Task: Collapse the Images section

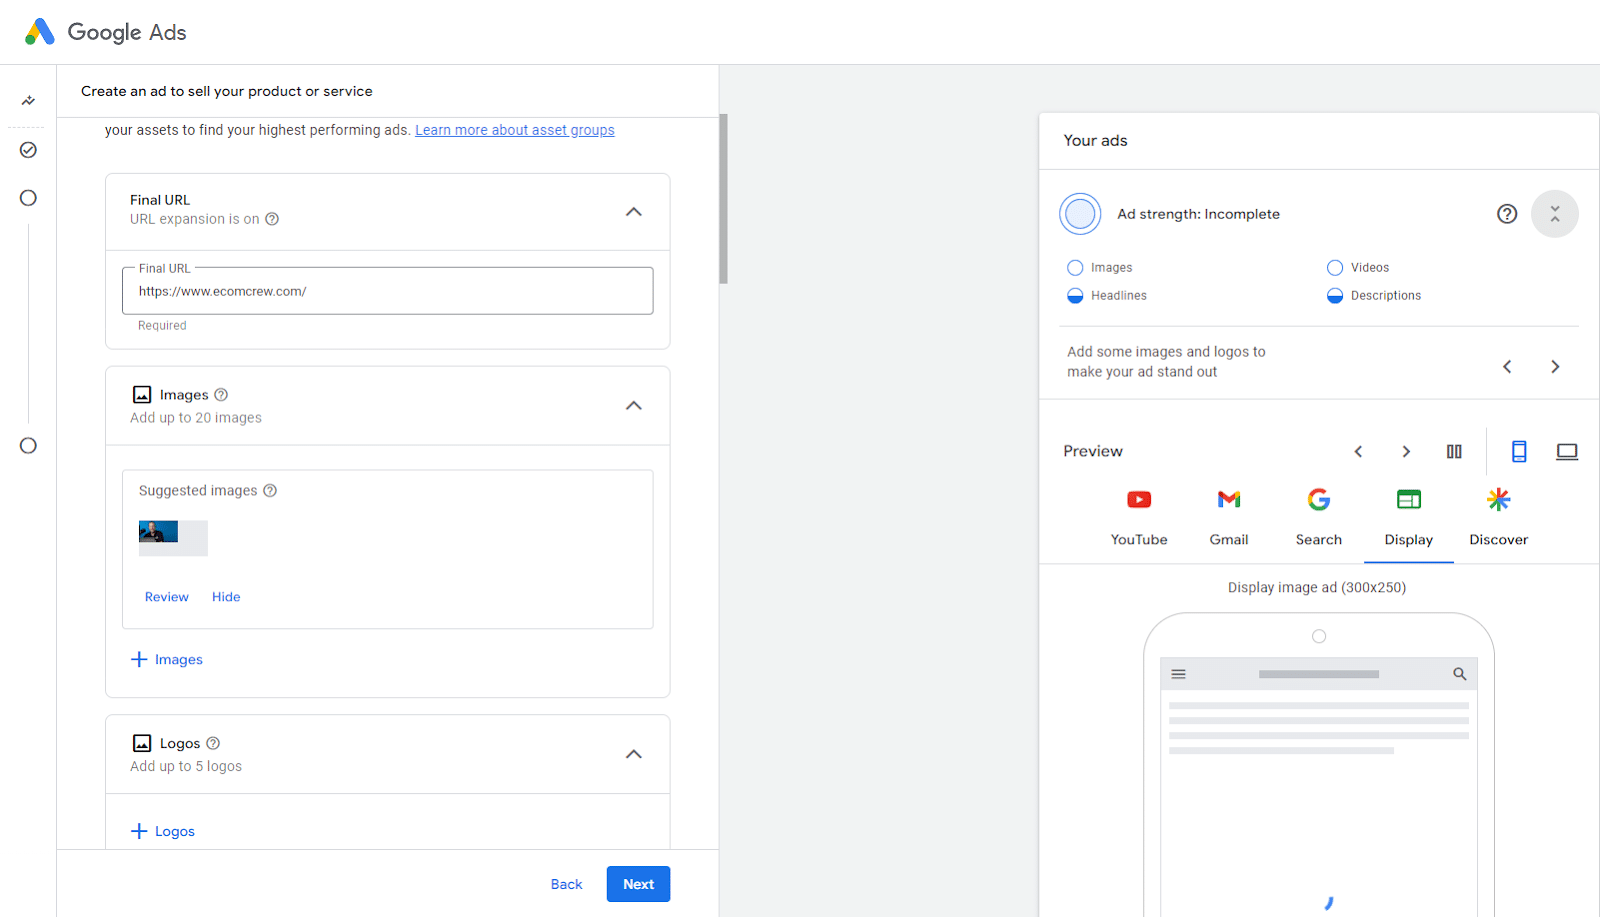Action: coord(634,406)
